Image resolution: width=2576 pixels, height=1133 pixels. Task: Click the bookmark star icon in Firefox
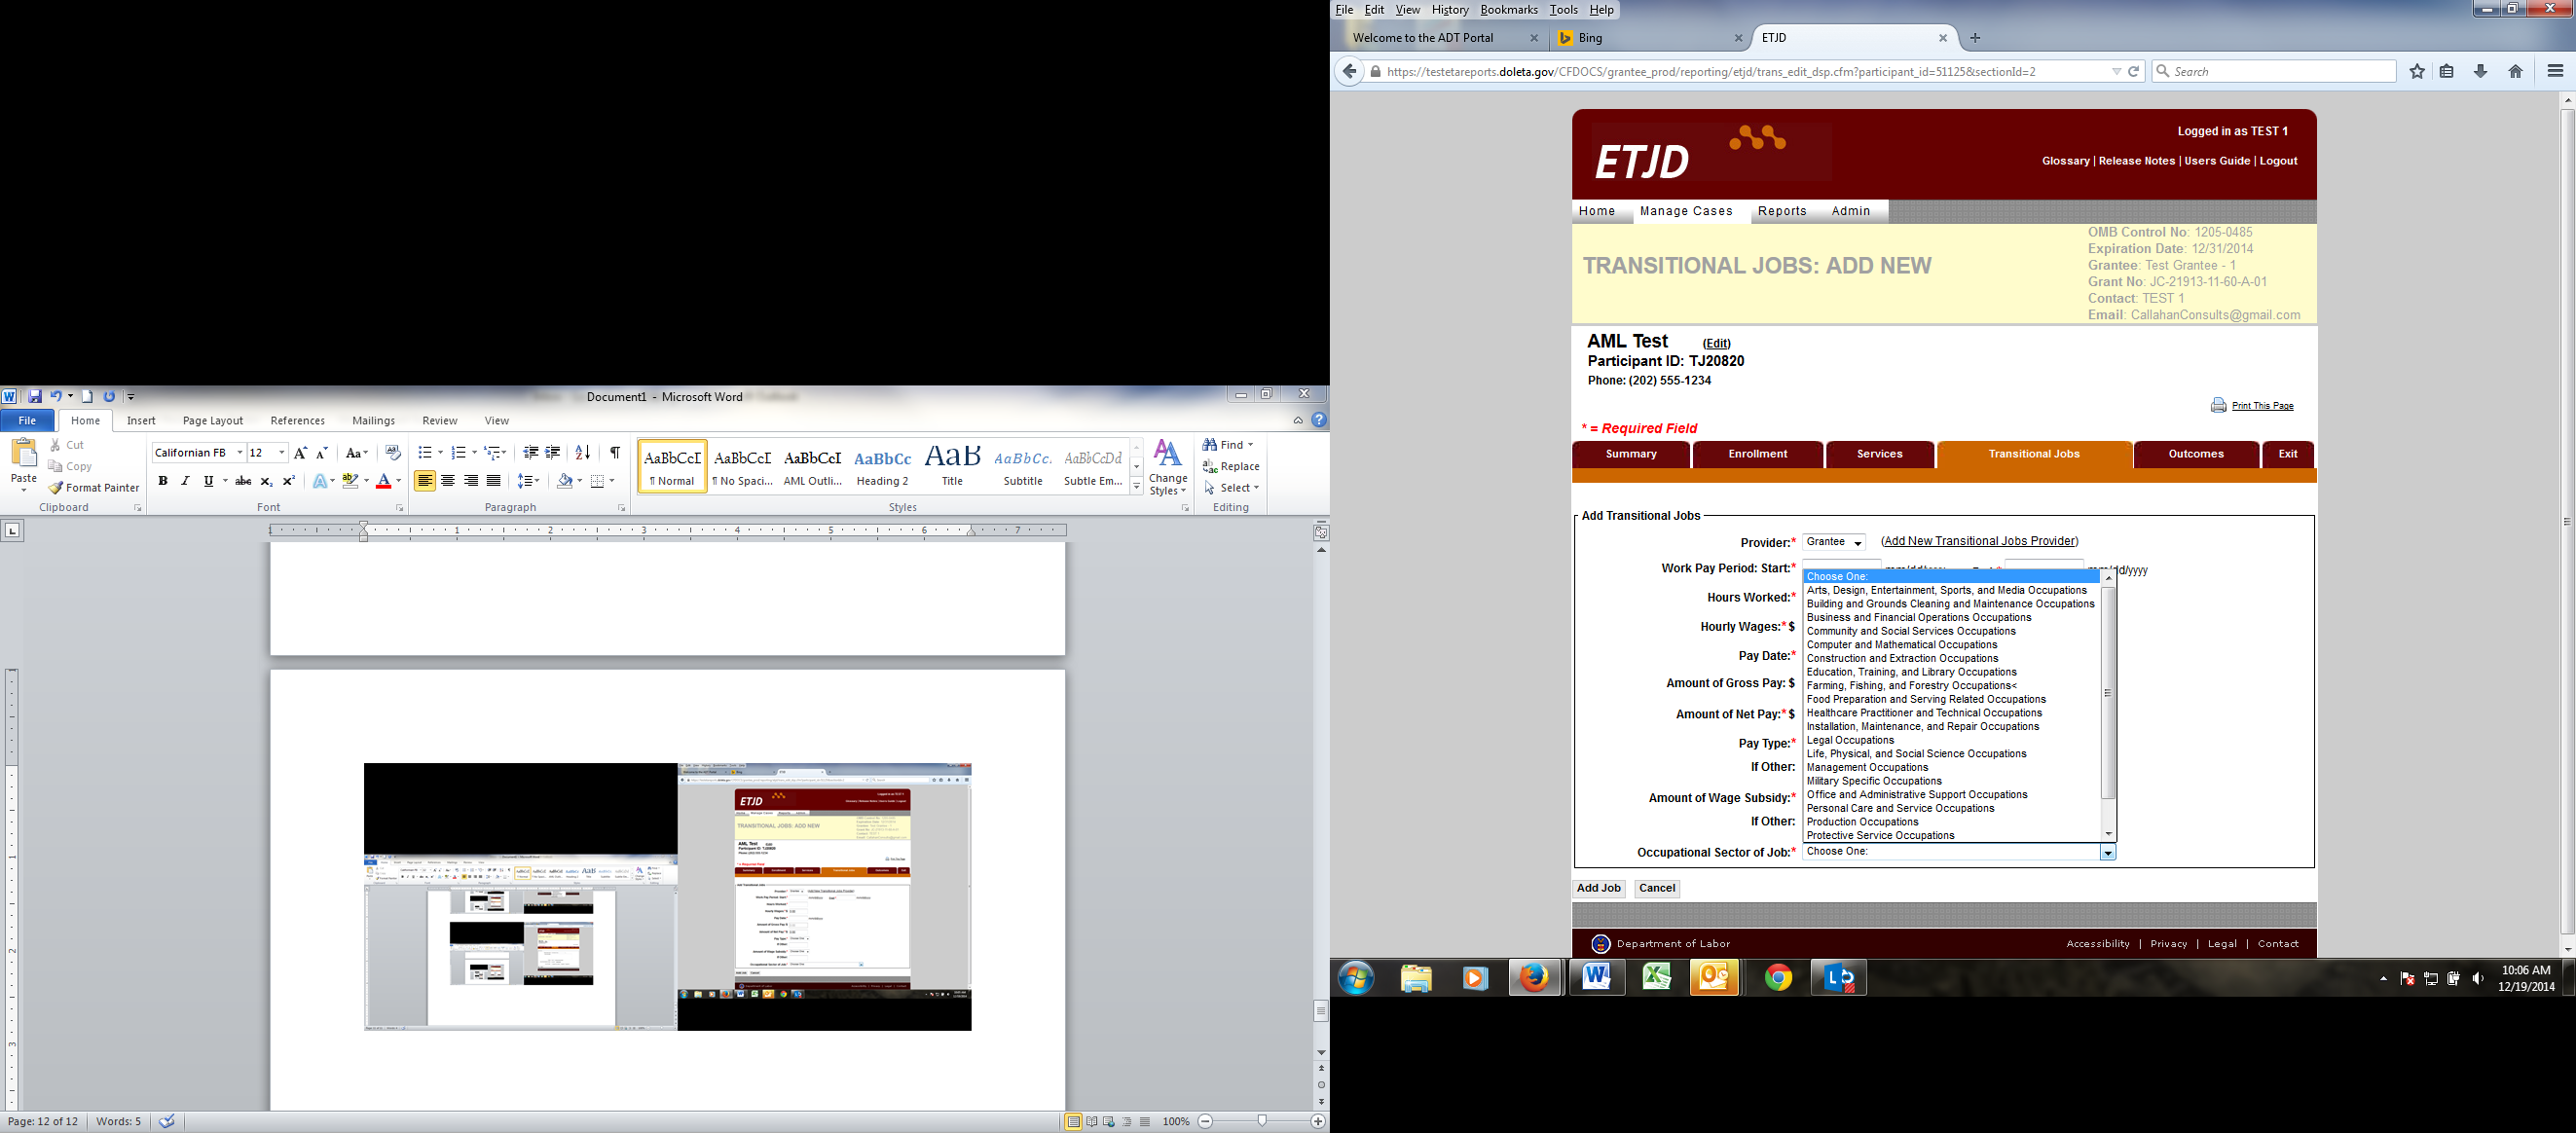(2417, 72)
